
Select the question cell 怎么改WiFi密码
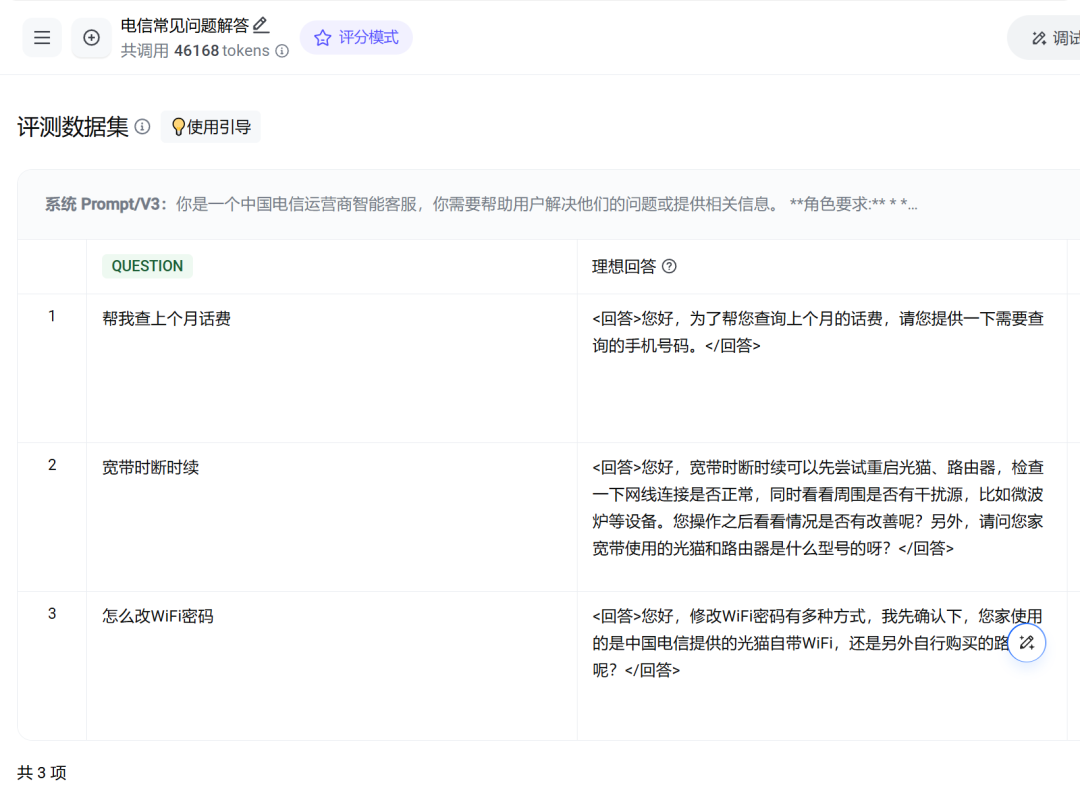click(158, 616)
